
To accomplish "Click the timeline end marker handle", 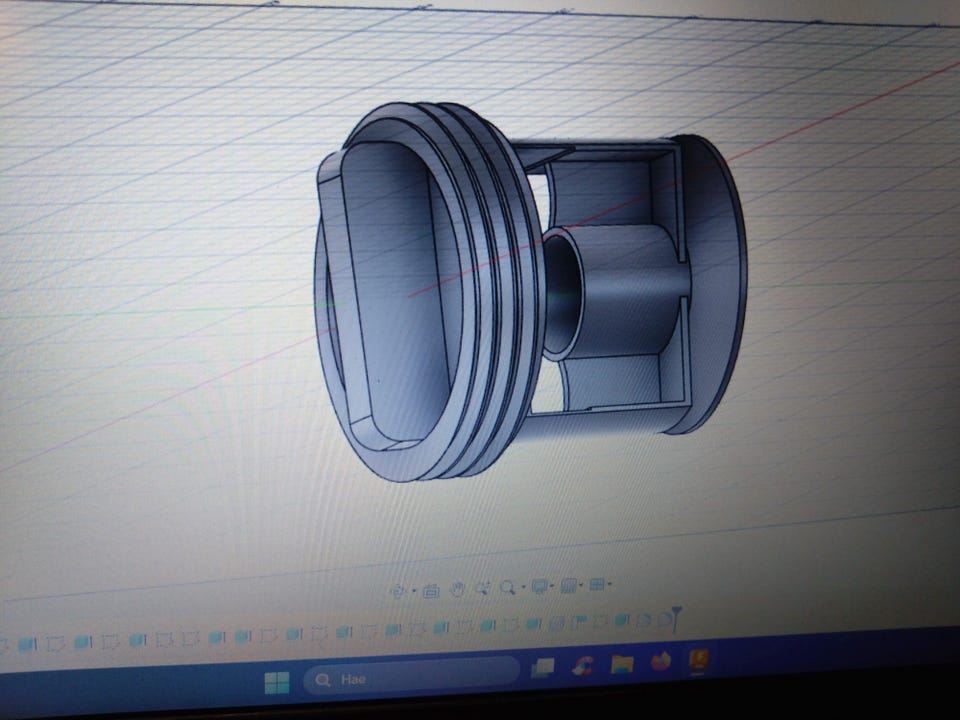I will (676, 618).
